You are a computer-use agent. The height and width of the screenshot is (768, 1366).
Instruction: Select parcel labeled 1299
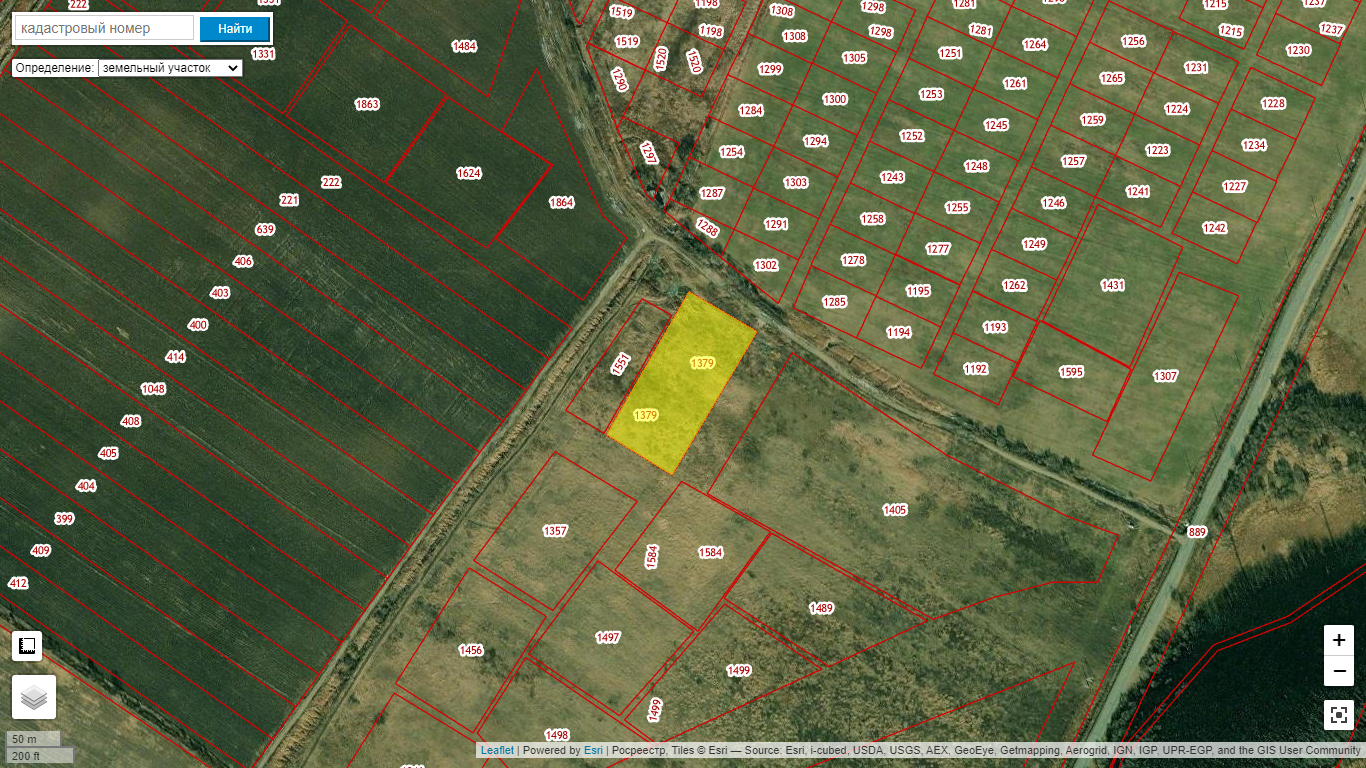(x=770, y=69)
